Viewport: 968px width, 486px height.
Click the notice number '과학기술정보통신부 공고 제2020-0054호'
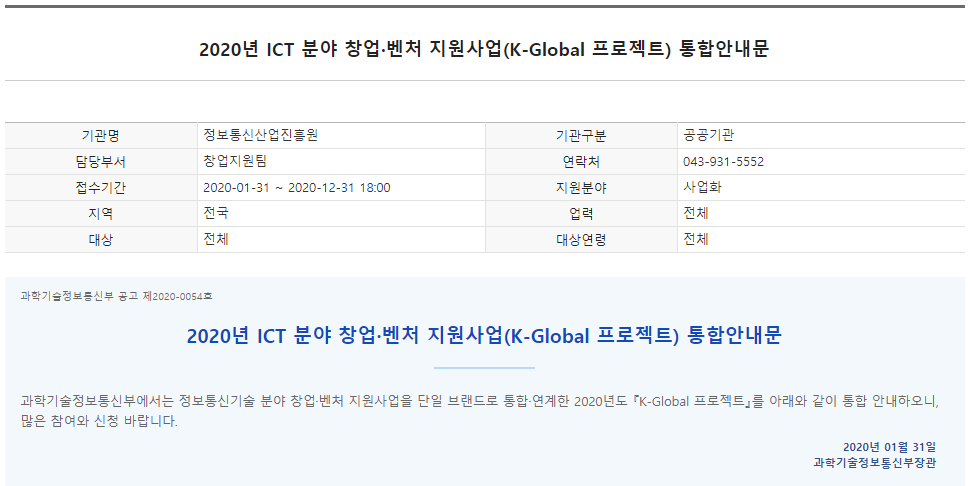(x=116, y=296)
